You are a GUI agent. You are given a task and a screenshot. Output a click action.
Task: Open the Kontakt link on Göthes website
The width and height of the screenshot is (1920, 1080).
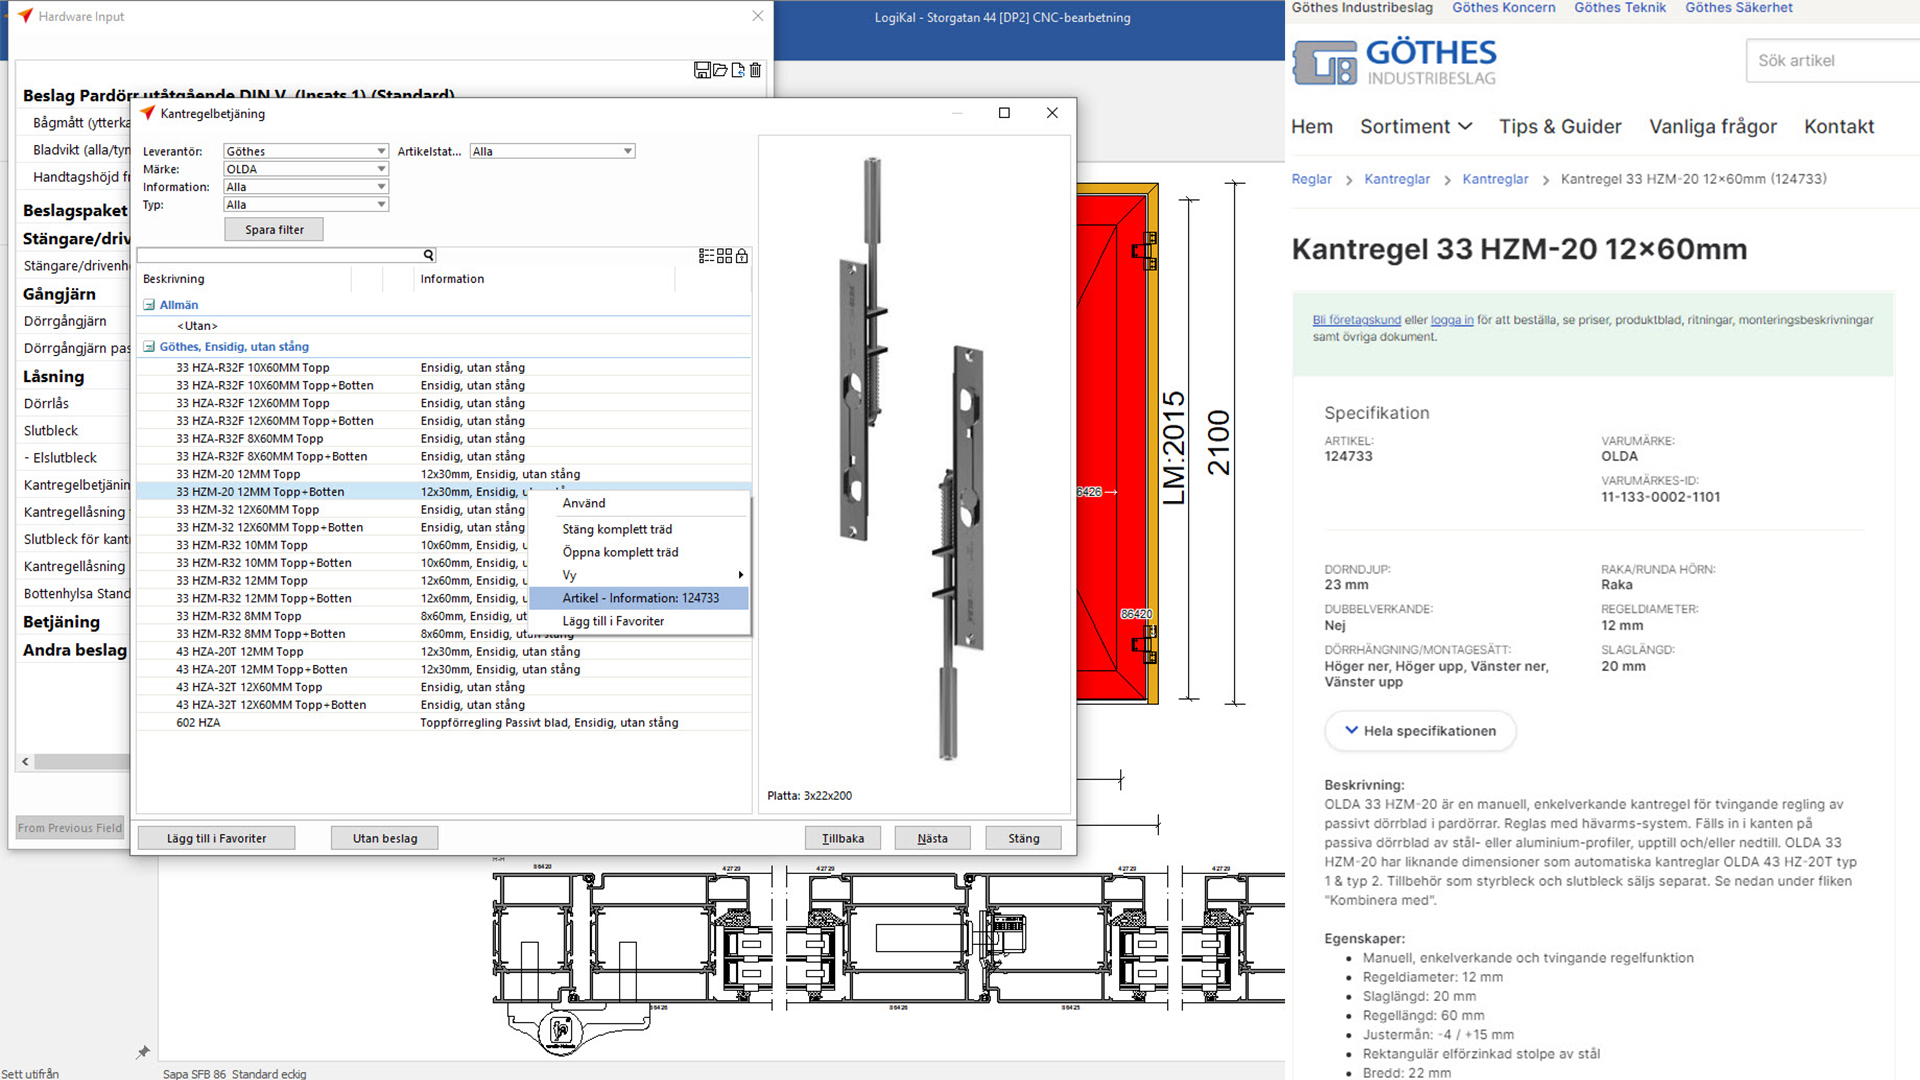coord(1839,126)
